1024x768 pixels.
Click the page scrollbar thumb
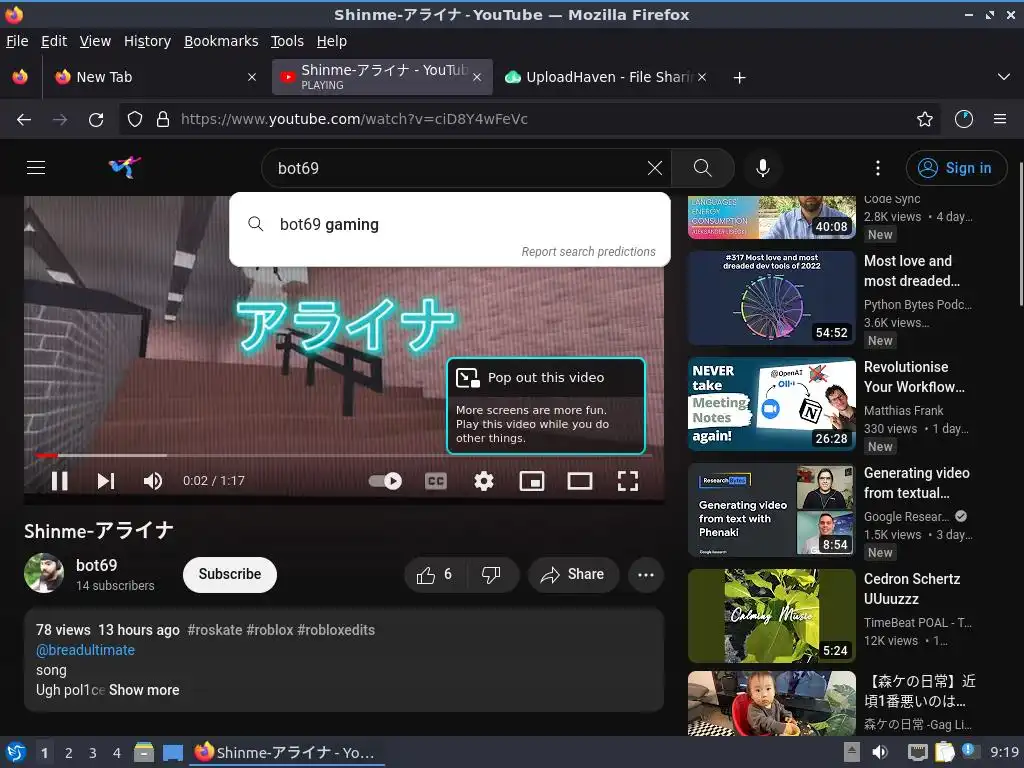[x=1019, y=234]
